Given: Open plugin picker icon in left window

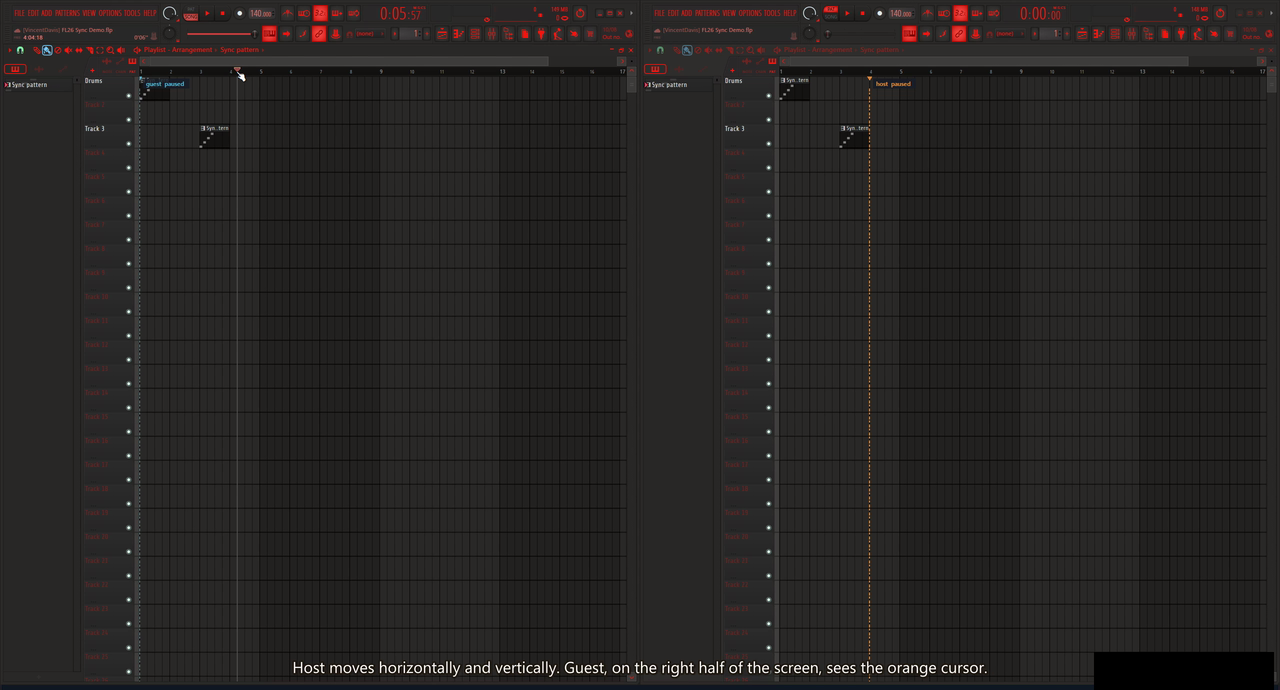Looking at the screenshot, I should (x=540, y=34).
